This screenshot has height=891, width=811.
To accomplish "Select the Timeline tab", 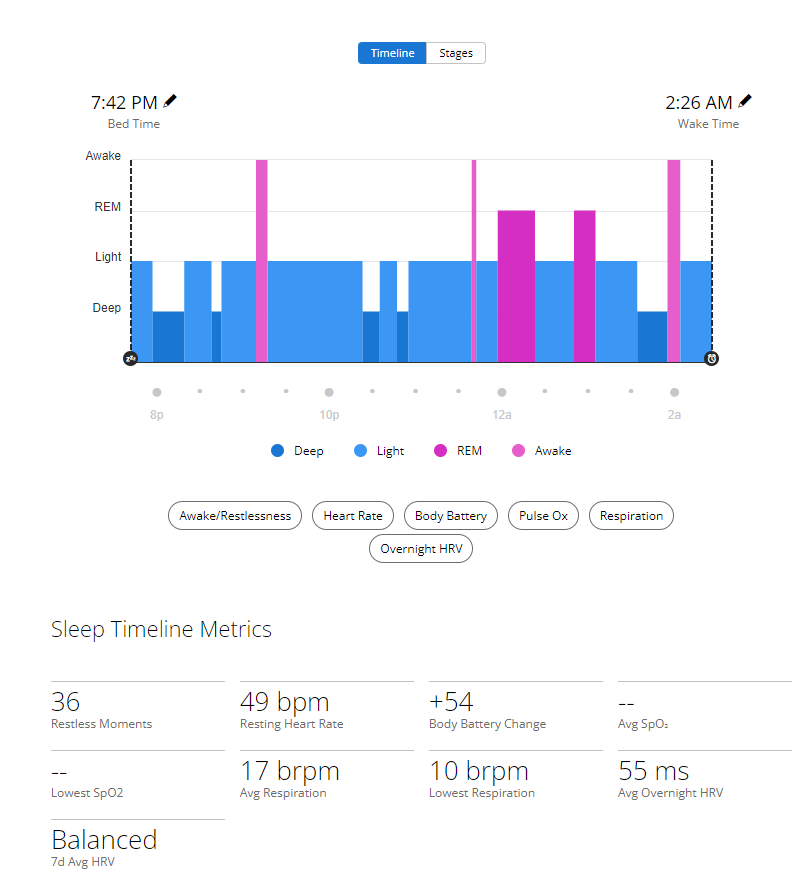I will point(392,53).
